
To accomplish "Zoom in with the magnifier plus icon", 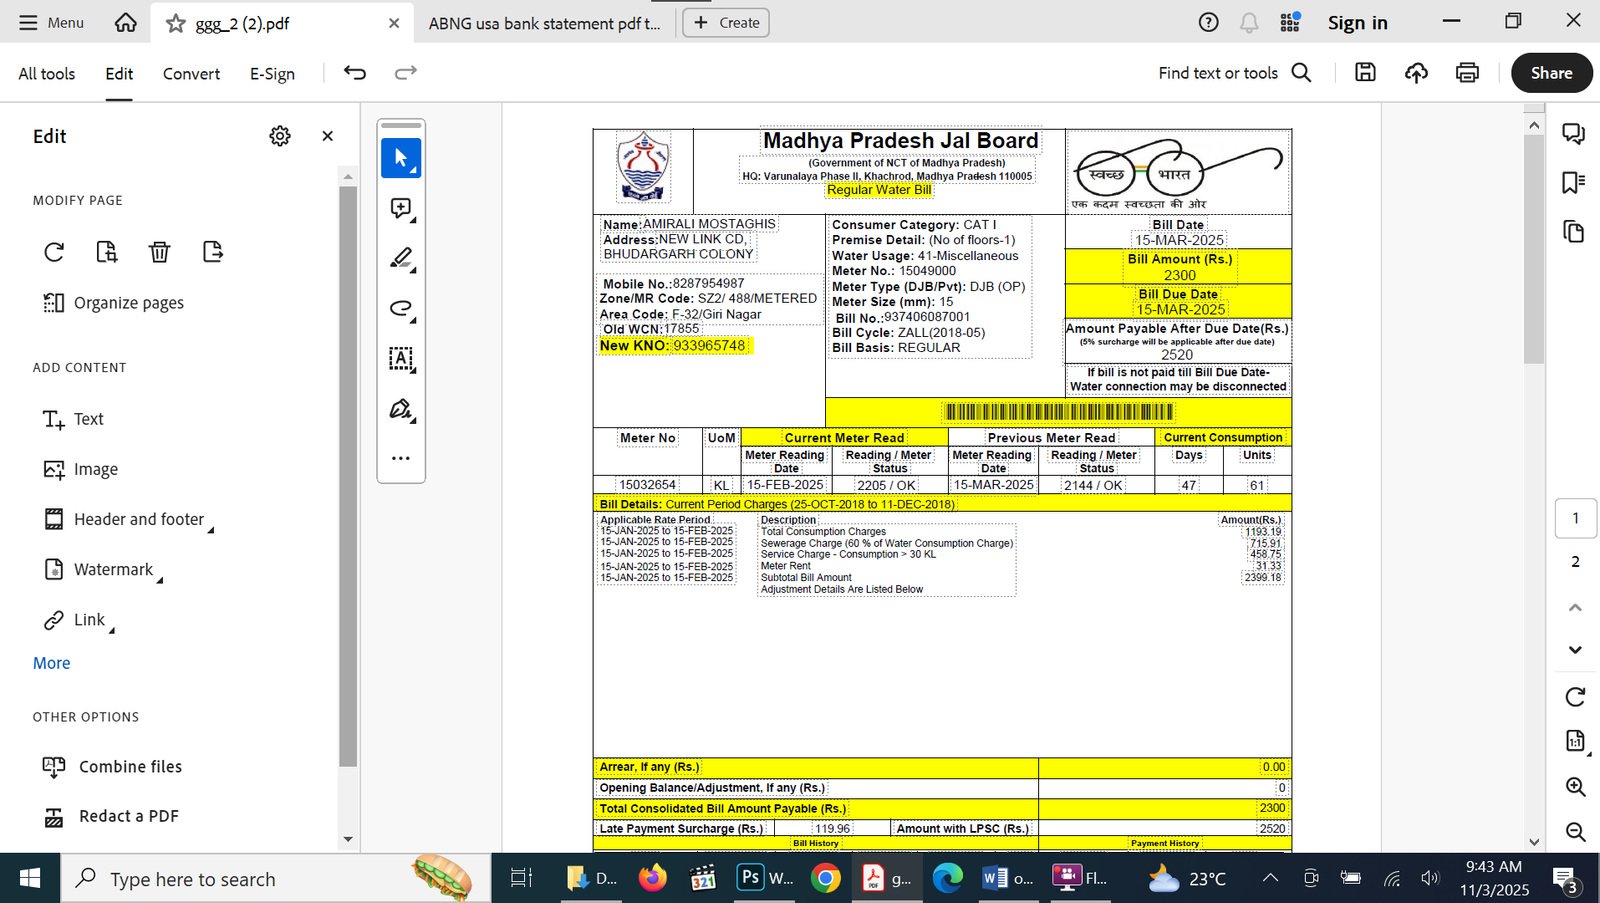I will click(1573, 786).
